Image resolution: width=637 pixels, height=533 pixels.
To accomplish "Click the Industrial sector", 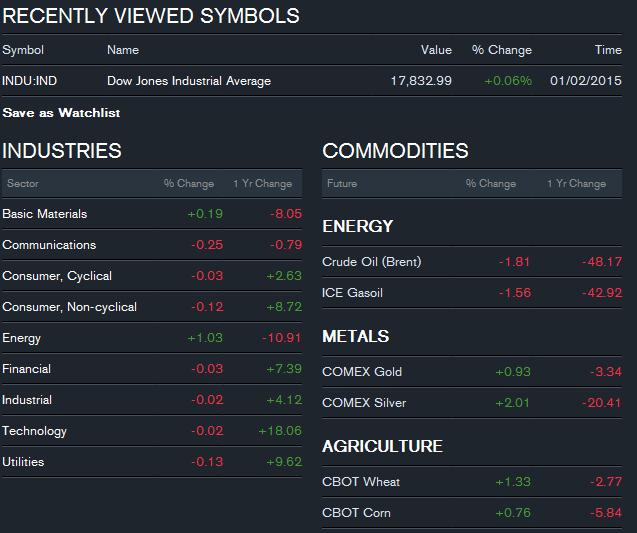I will coord(28,400).
